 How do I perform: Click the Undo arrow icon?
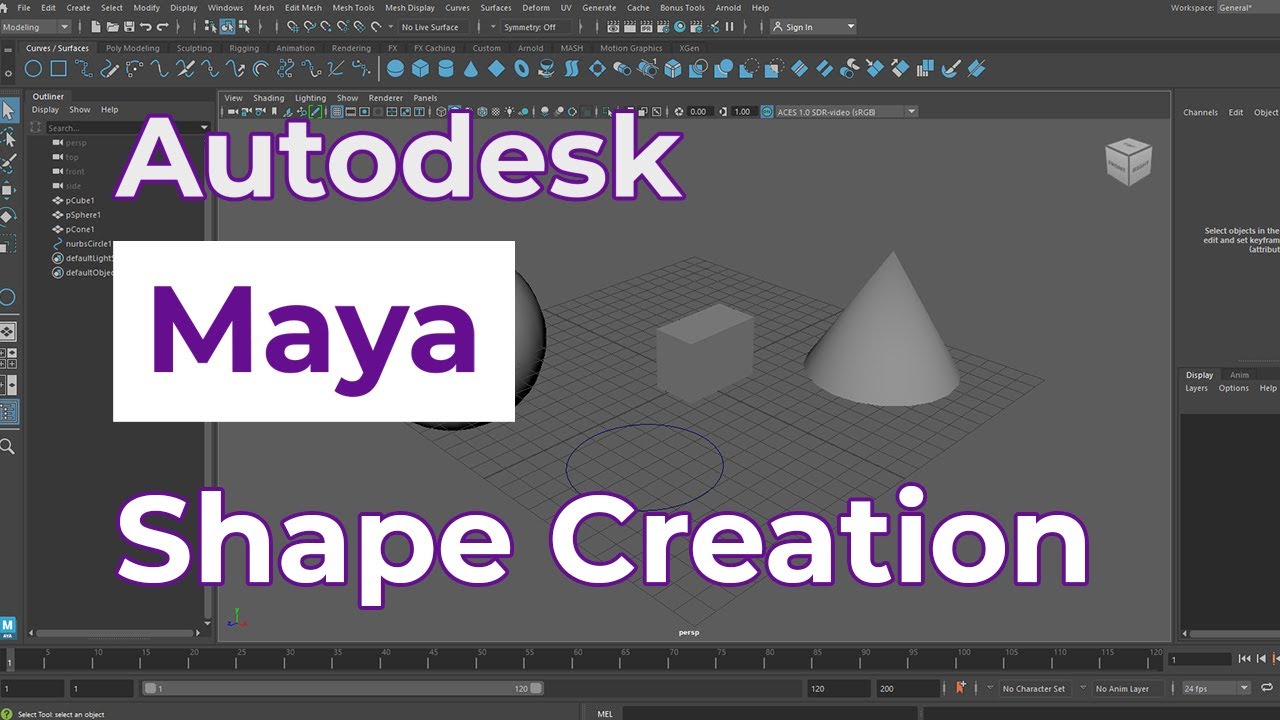pos(146,27)
